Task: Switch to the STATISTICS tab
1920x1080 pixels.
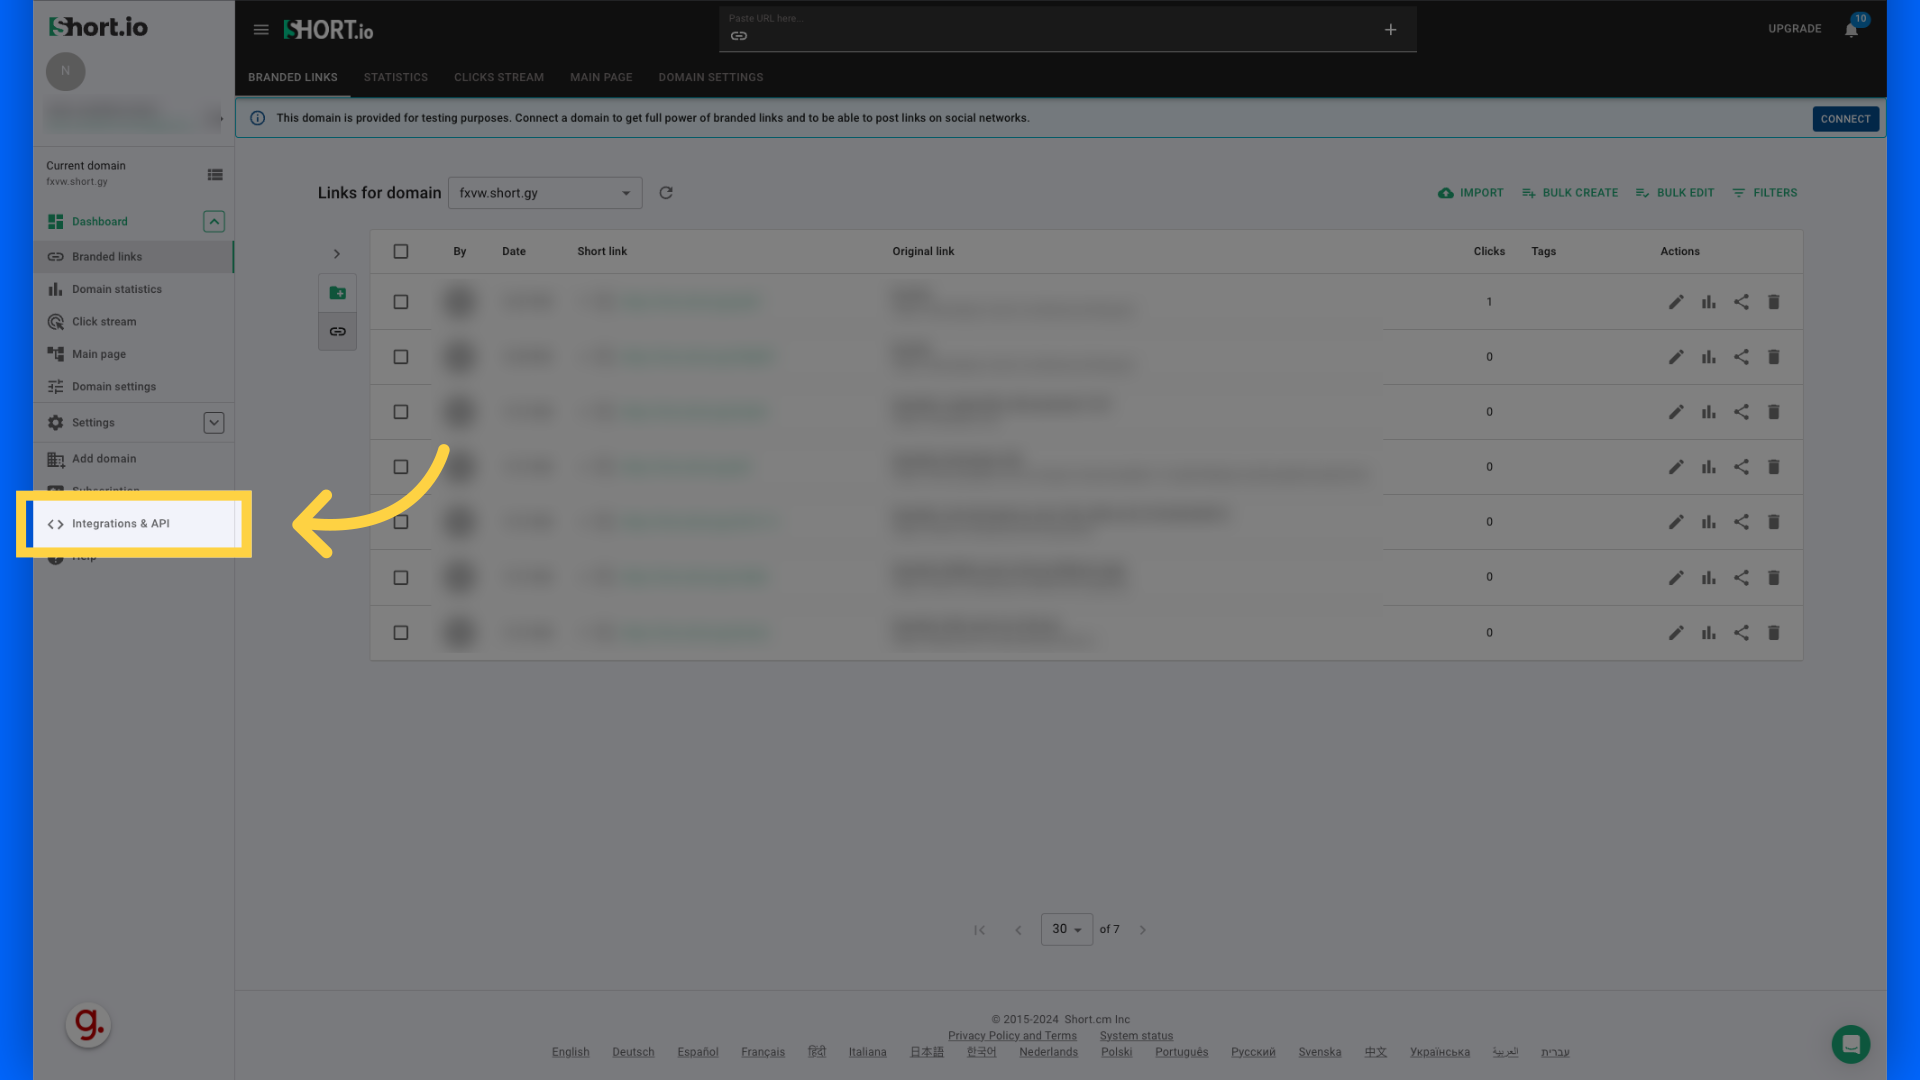Action: (x=395, y=77)
